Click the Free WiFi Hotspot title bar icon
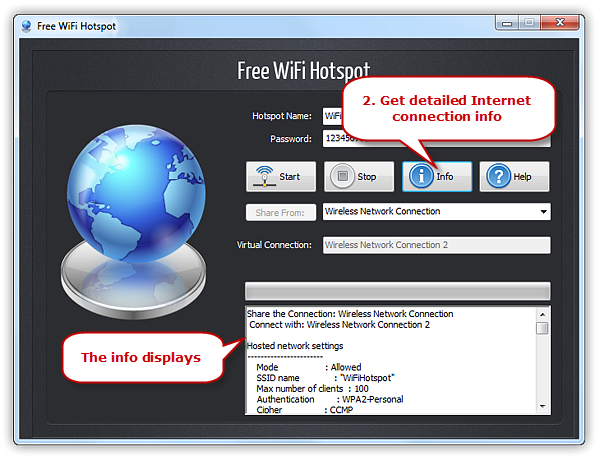The width and height of the screenshot is (600, 460). pyautogui.click(x=26, y=26)
